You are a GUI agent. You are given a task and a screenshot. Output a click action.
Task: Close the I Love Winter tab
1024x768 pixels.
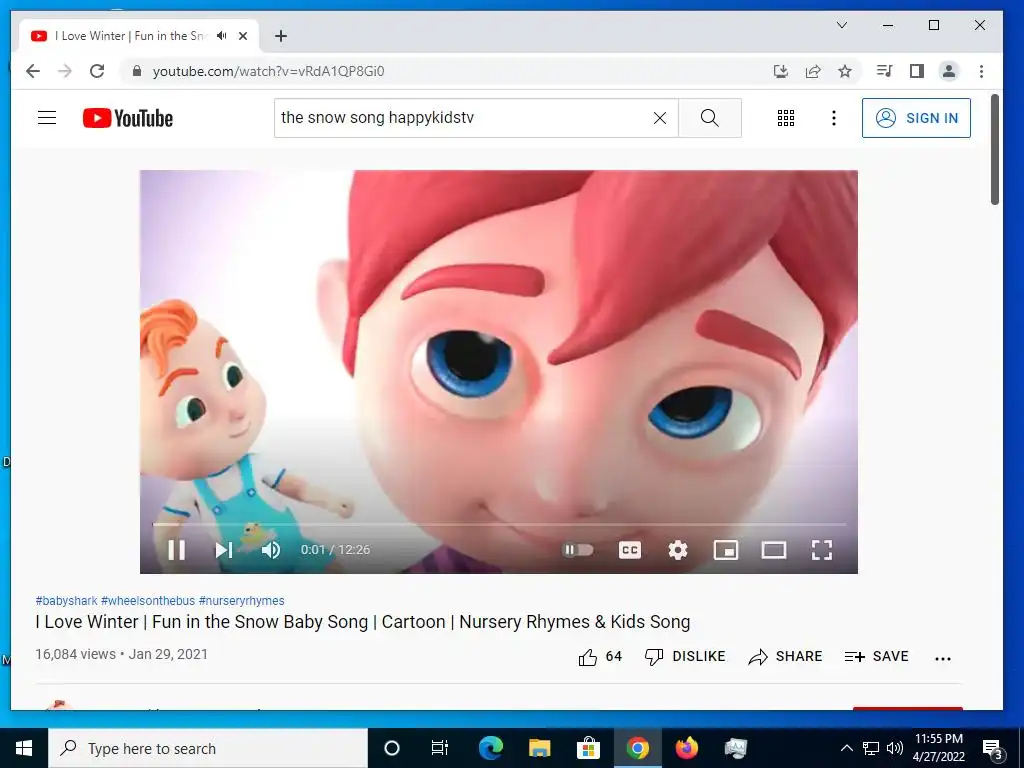pos(243,36)
